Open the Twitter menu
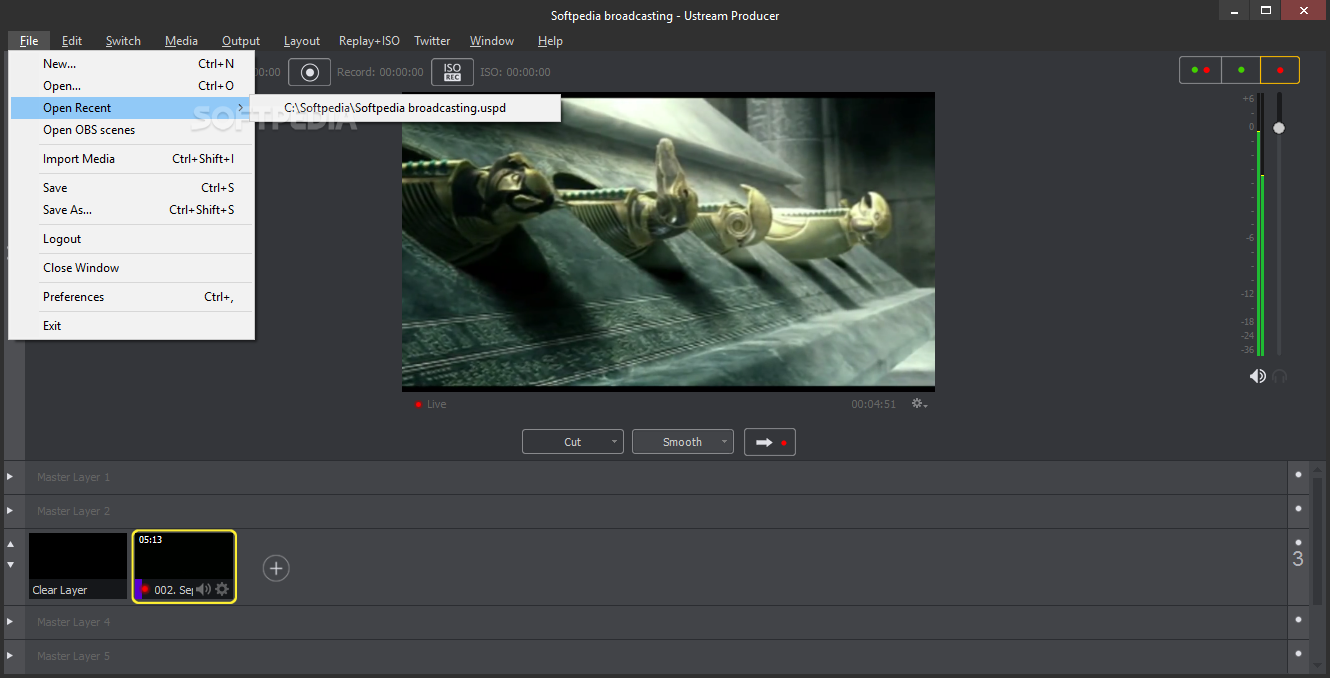 click(432, 41)
